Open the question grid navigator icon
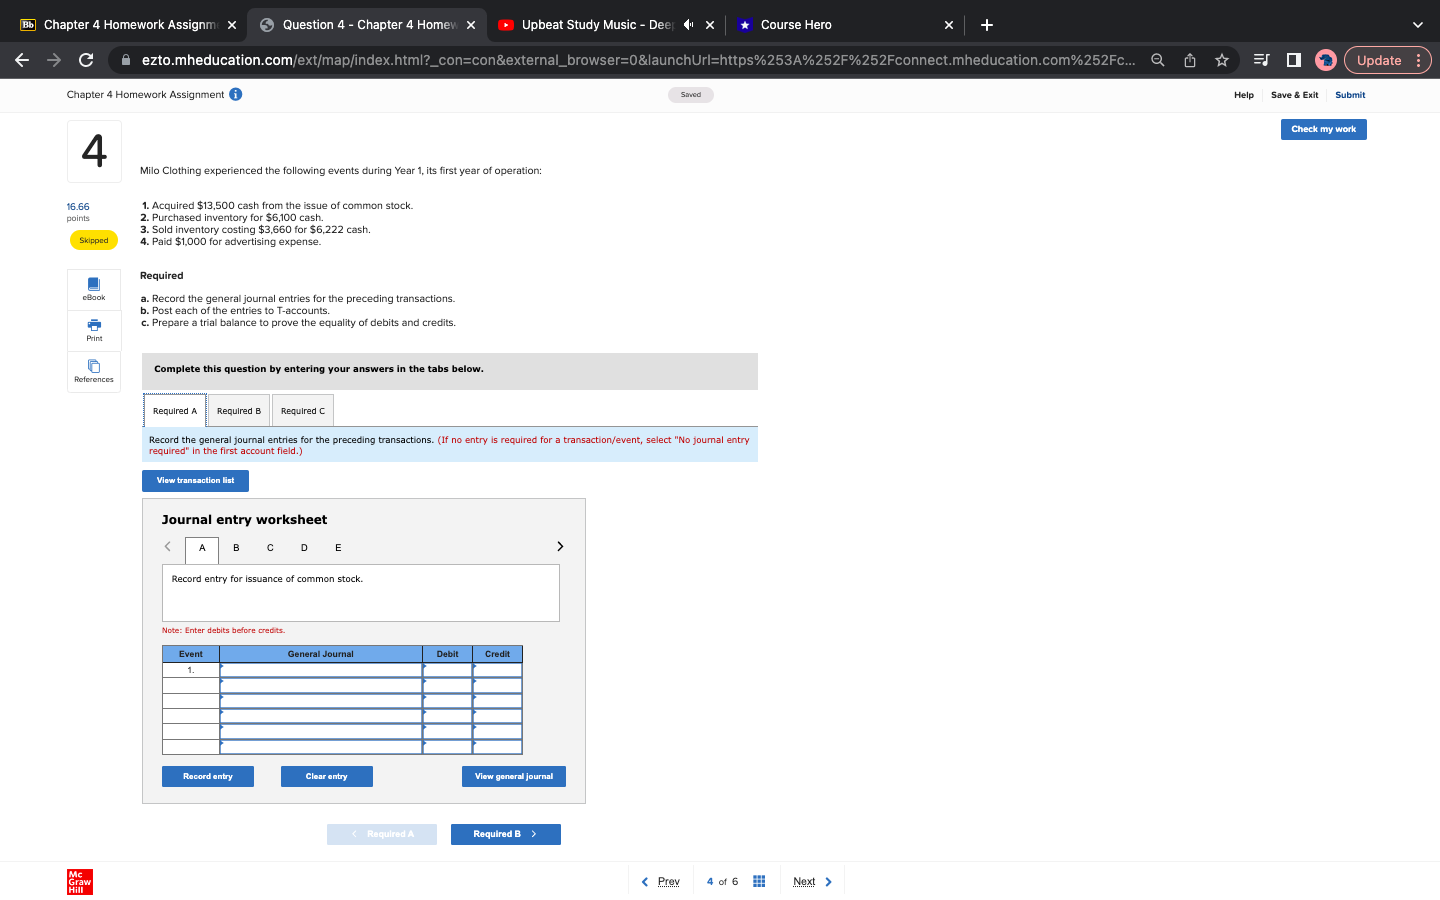The height and width of the screenshot is (900, 1440). (759, 881)
